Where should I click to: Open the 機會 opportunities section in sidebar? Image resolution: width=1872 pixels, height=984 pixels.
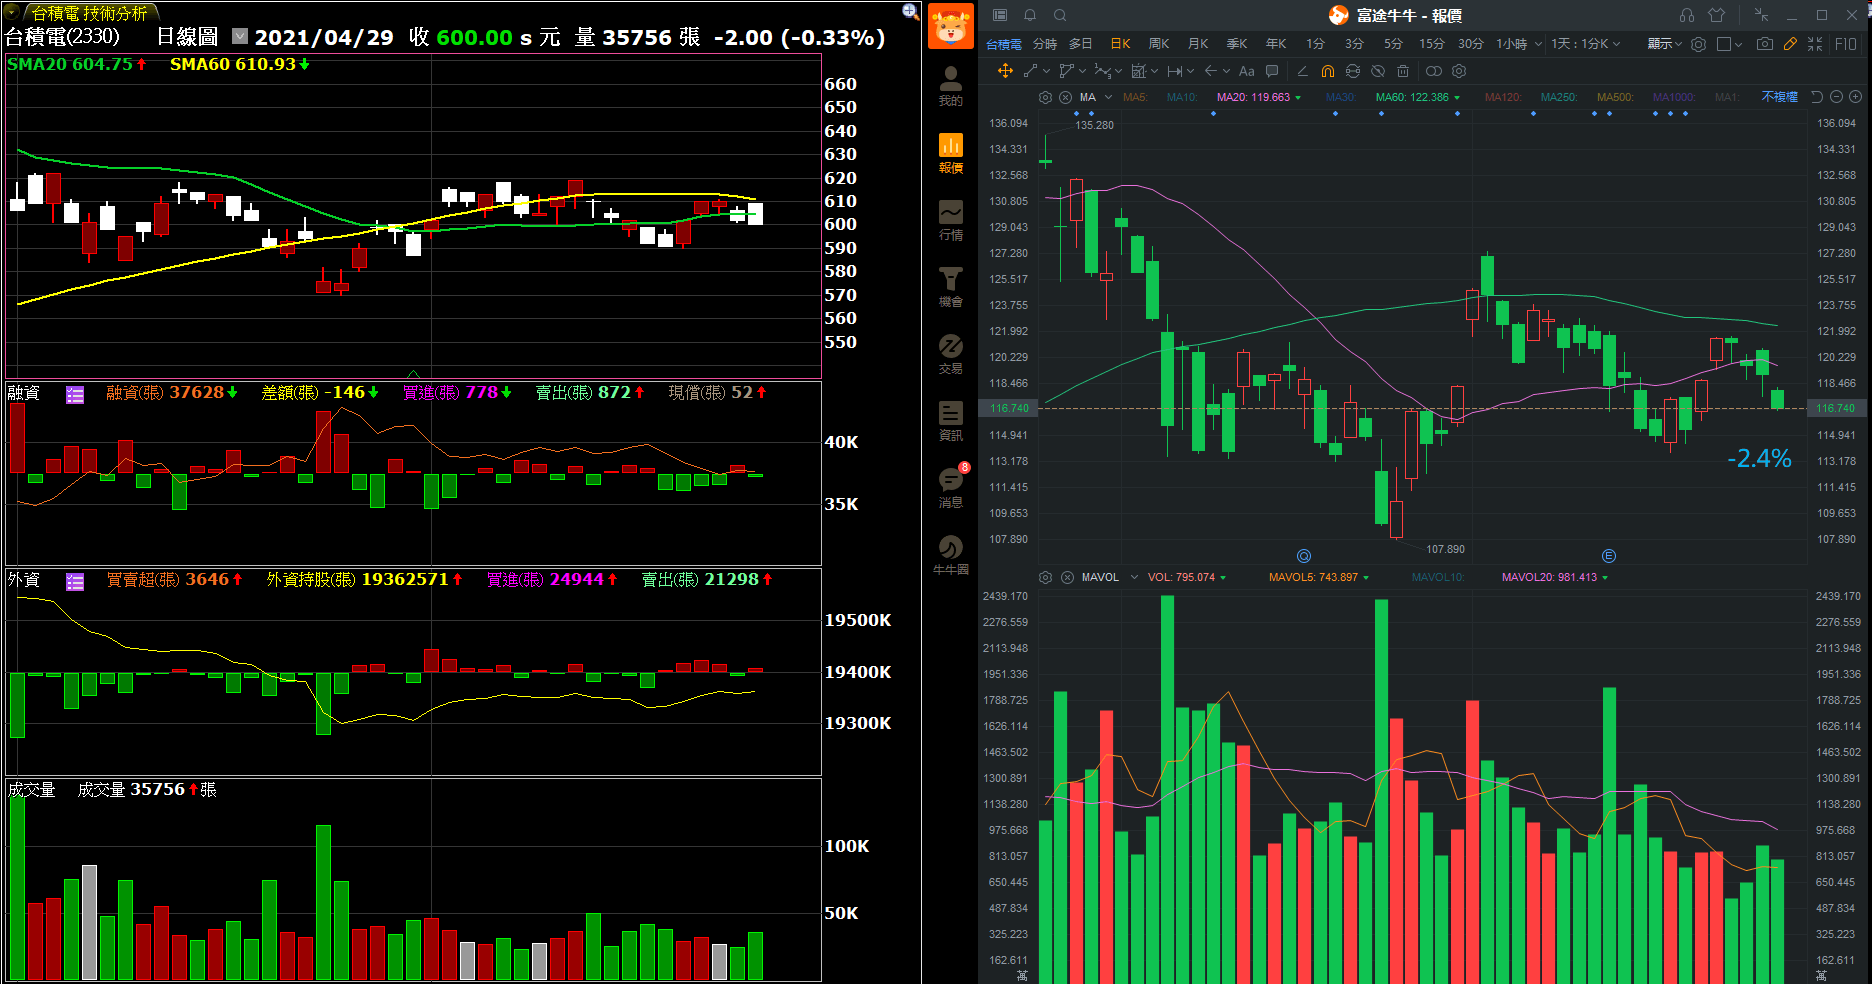950,287
